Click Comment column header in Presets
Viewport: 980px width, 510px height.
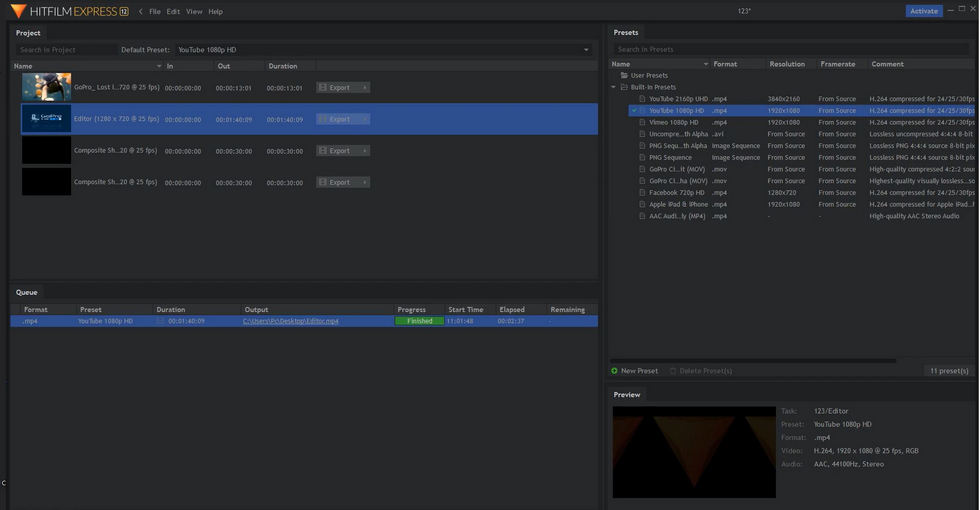point(888,64)
